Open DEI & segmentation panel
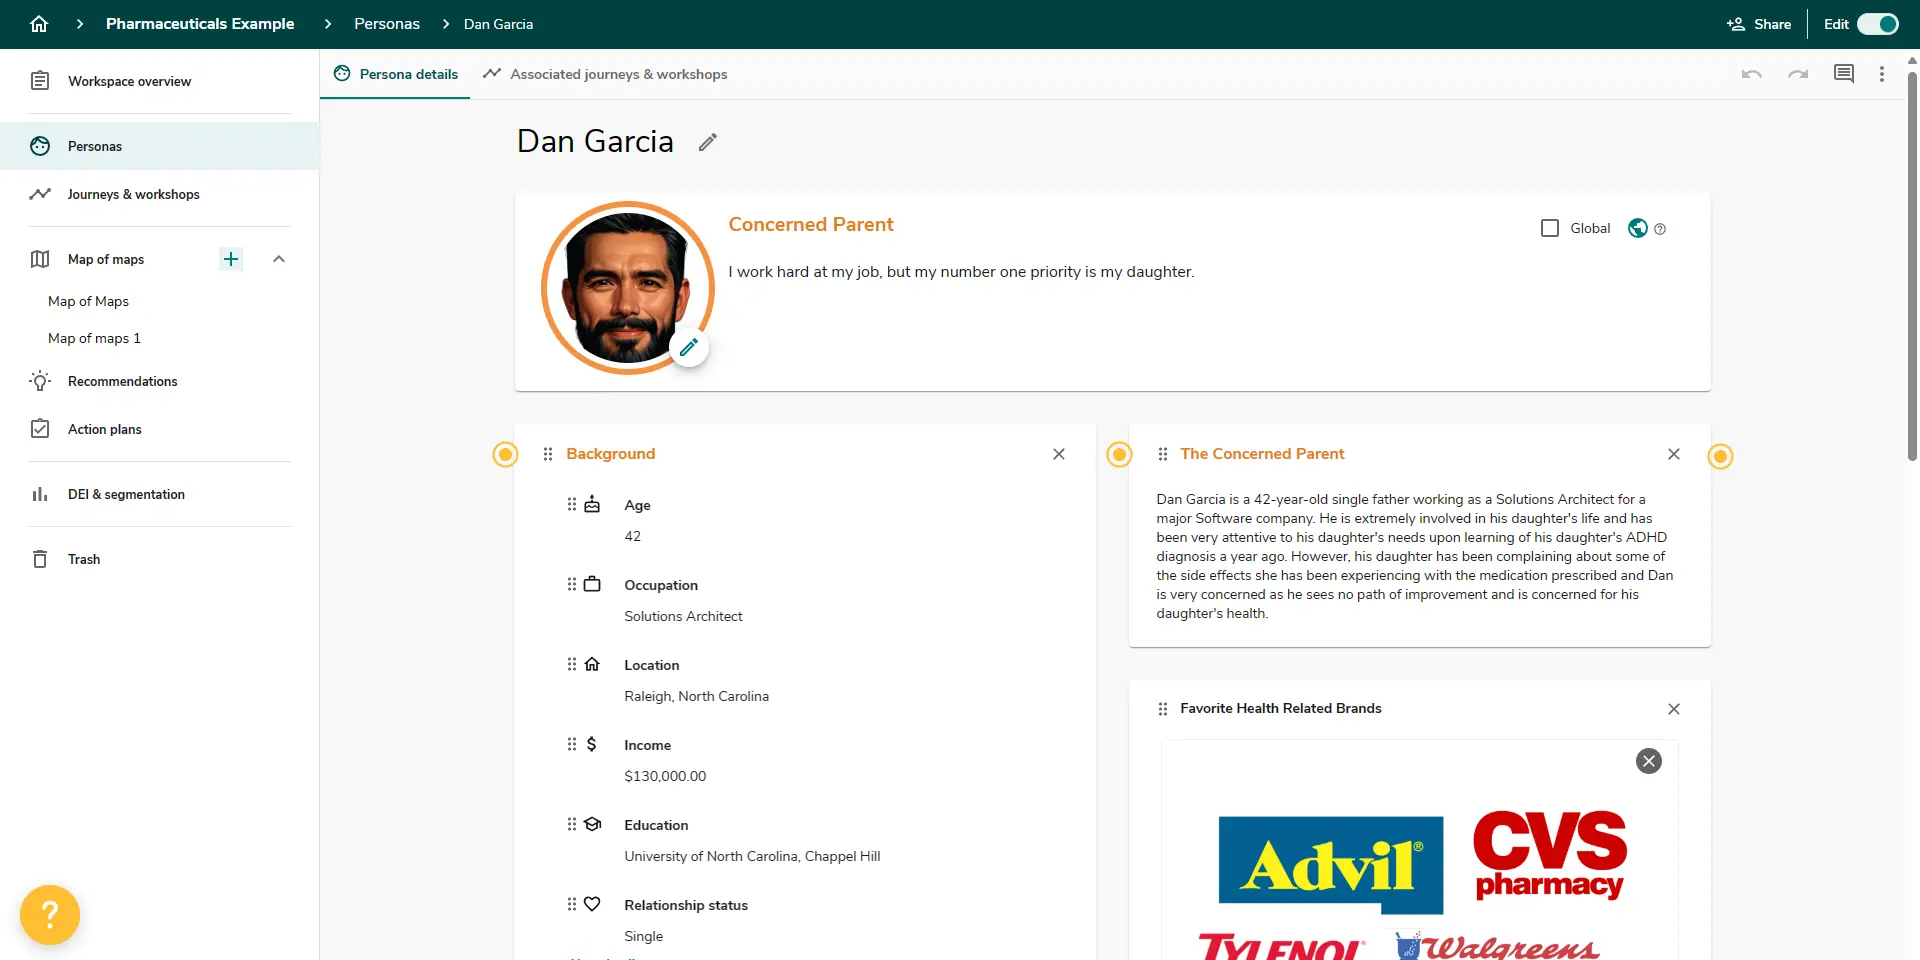The height and width of the screenshot is (960, 1920). coord(126,494)
